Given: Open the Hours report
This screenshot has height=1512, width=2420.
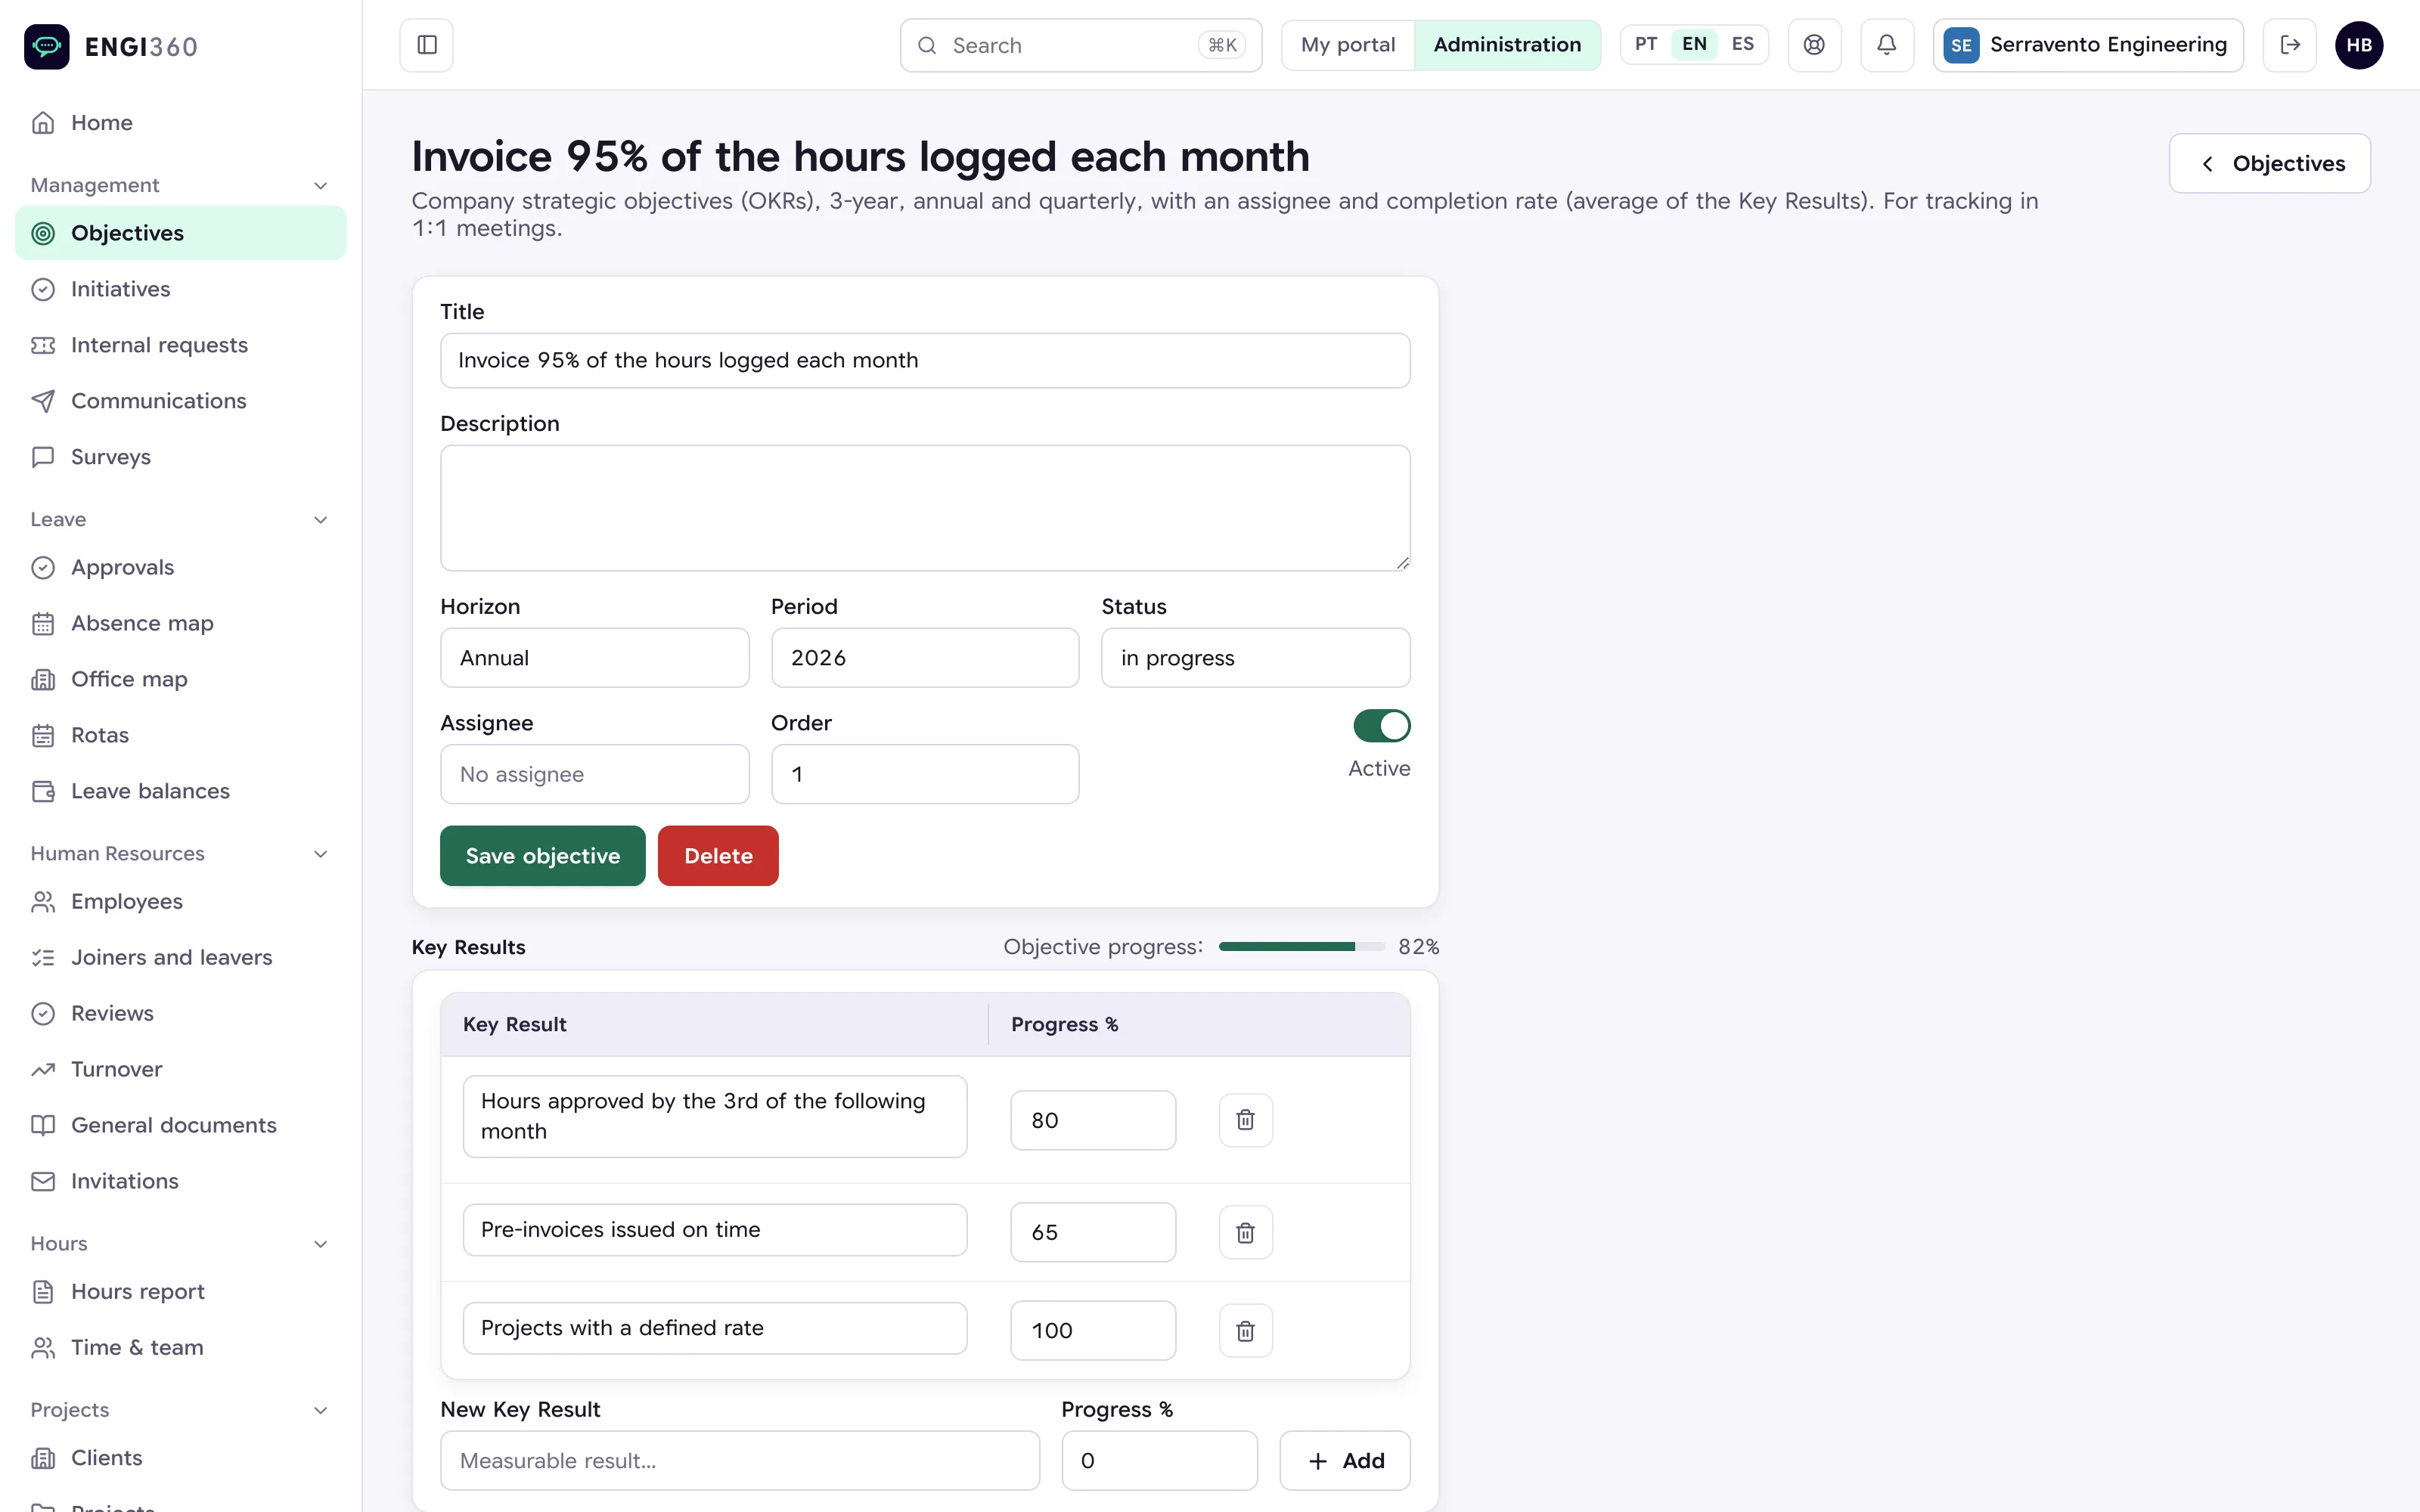Looking at the screenshot, I should tap(181, 1291).
